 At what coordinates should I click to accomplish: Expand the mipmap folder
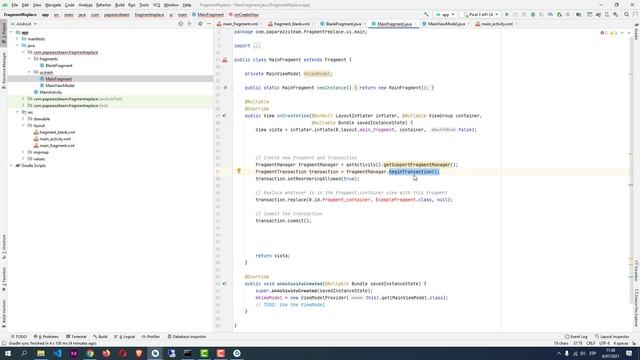tap(23, 152)
